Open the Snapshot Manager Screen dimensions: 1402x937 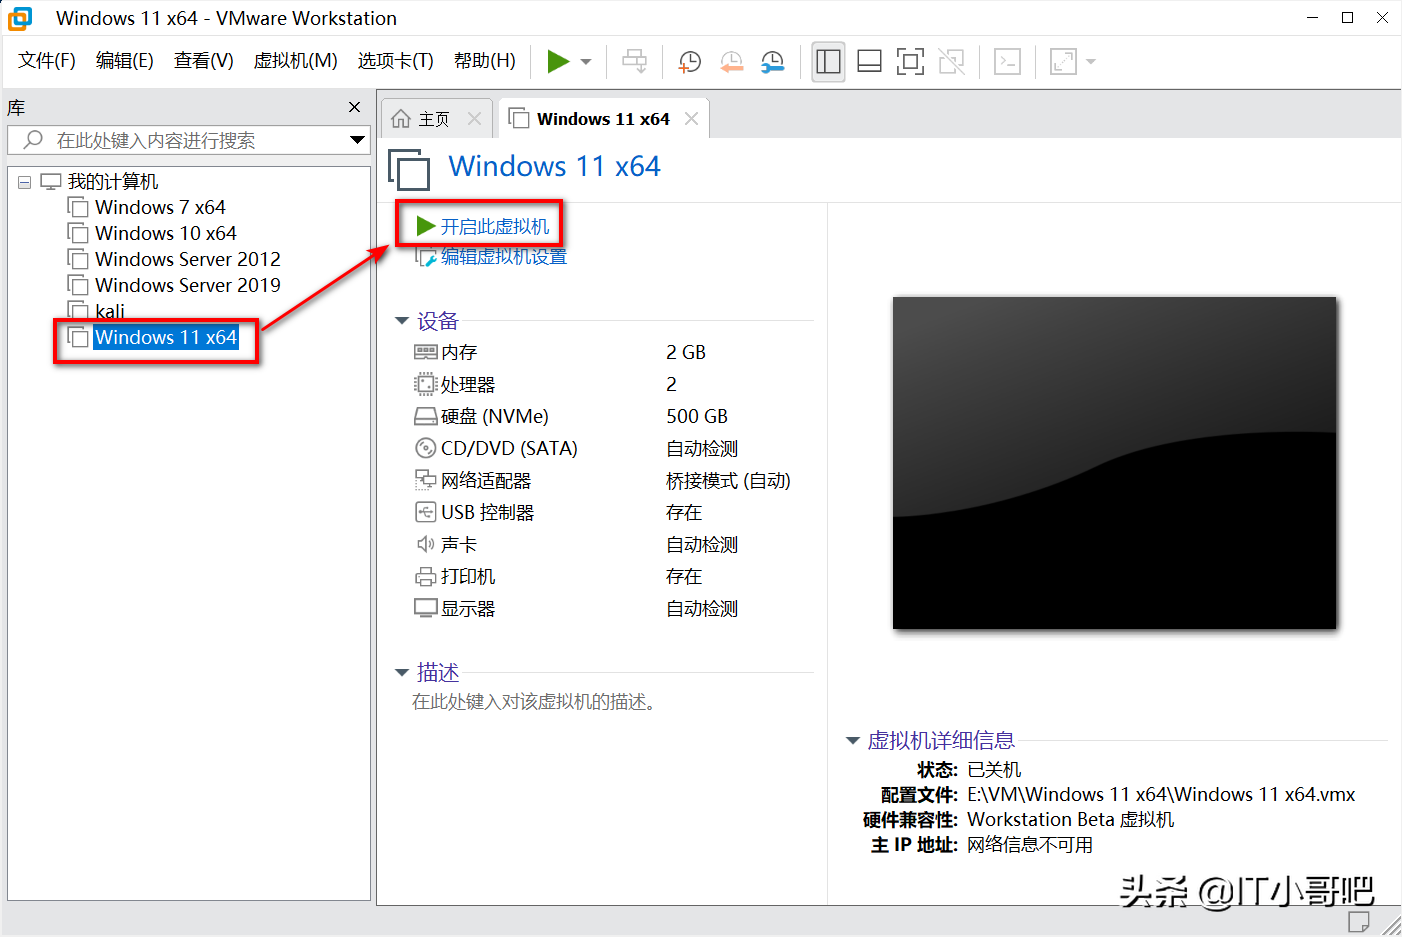pyautogui.click(x=771, y=62)
